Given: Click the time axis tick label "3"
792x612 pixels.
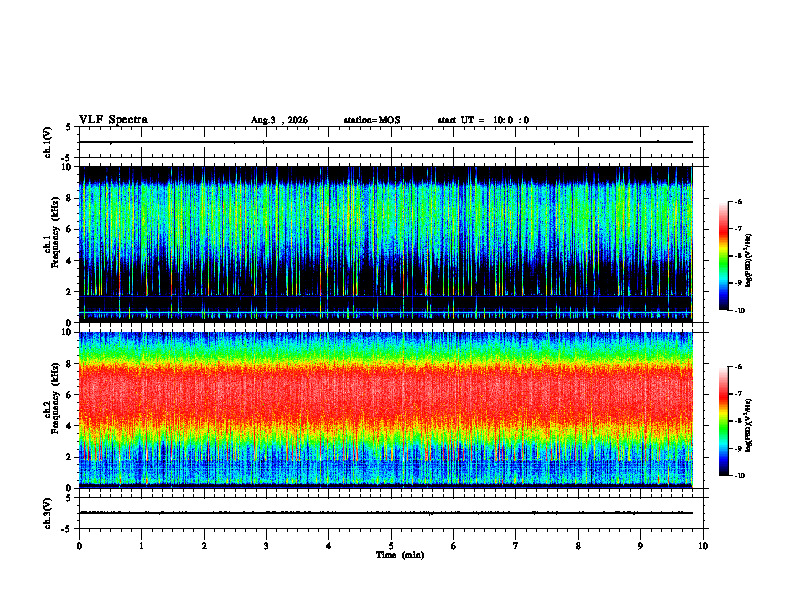Looking at the screenshot, I should click(x=266, y=546).
